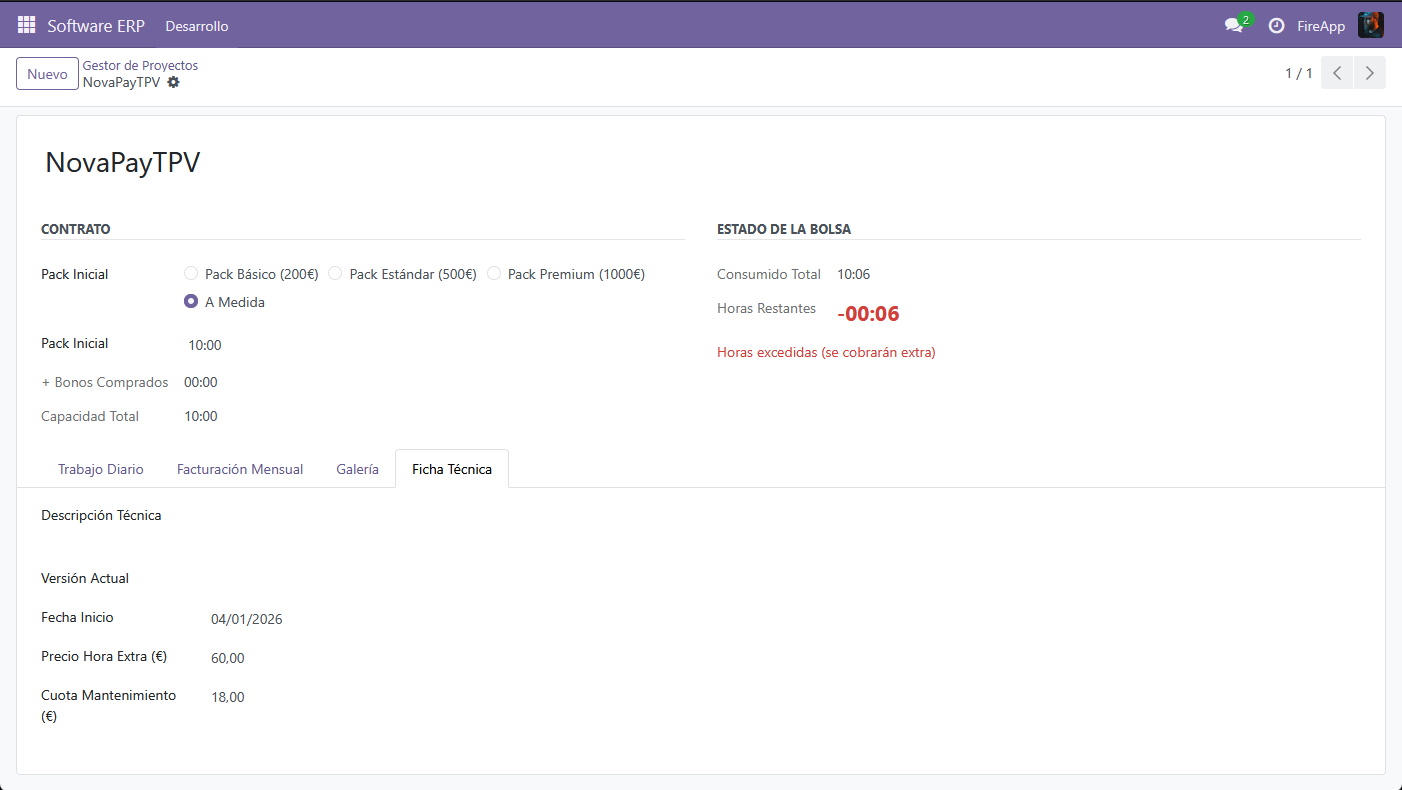The height and width of the screenshot is (790, 1402).
Task: Edit the Precio Hora Extra value 60,00
Action: click(228, 658)
